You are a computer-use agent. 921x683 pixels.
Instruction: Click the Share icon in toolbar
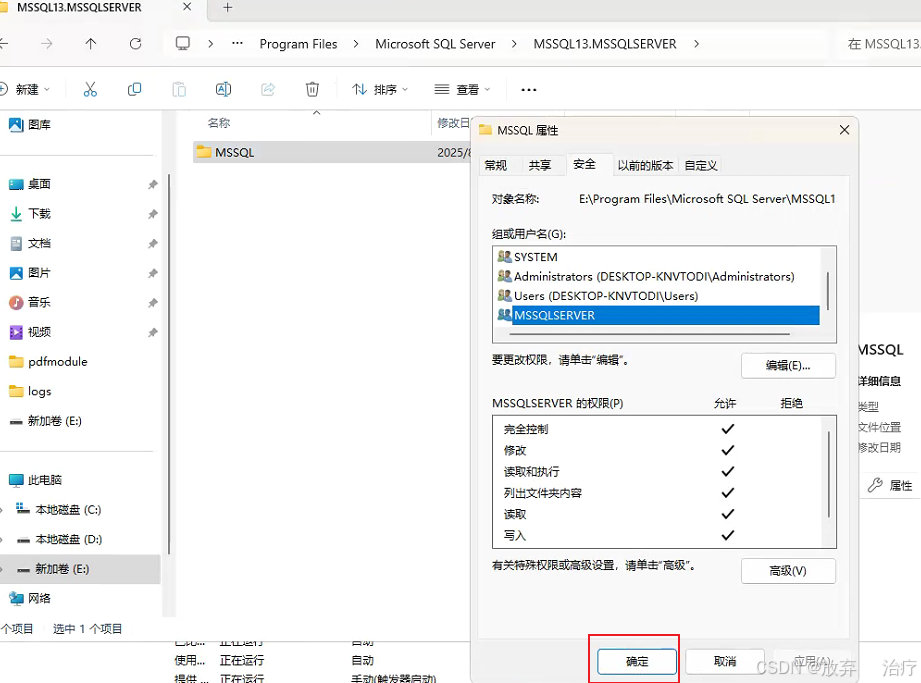pyautogui.click(x=268, y=89)
